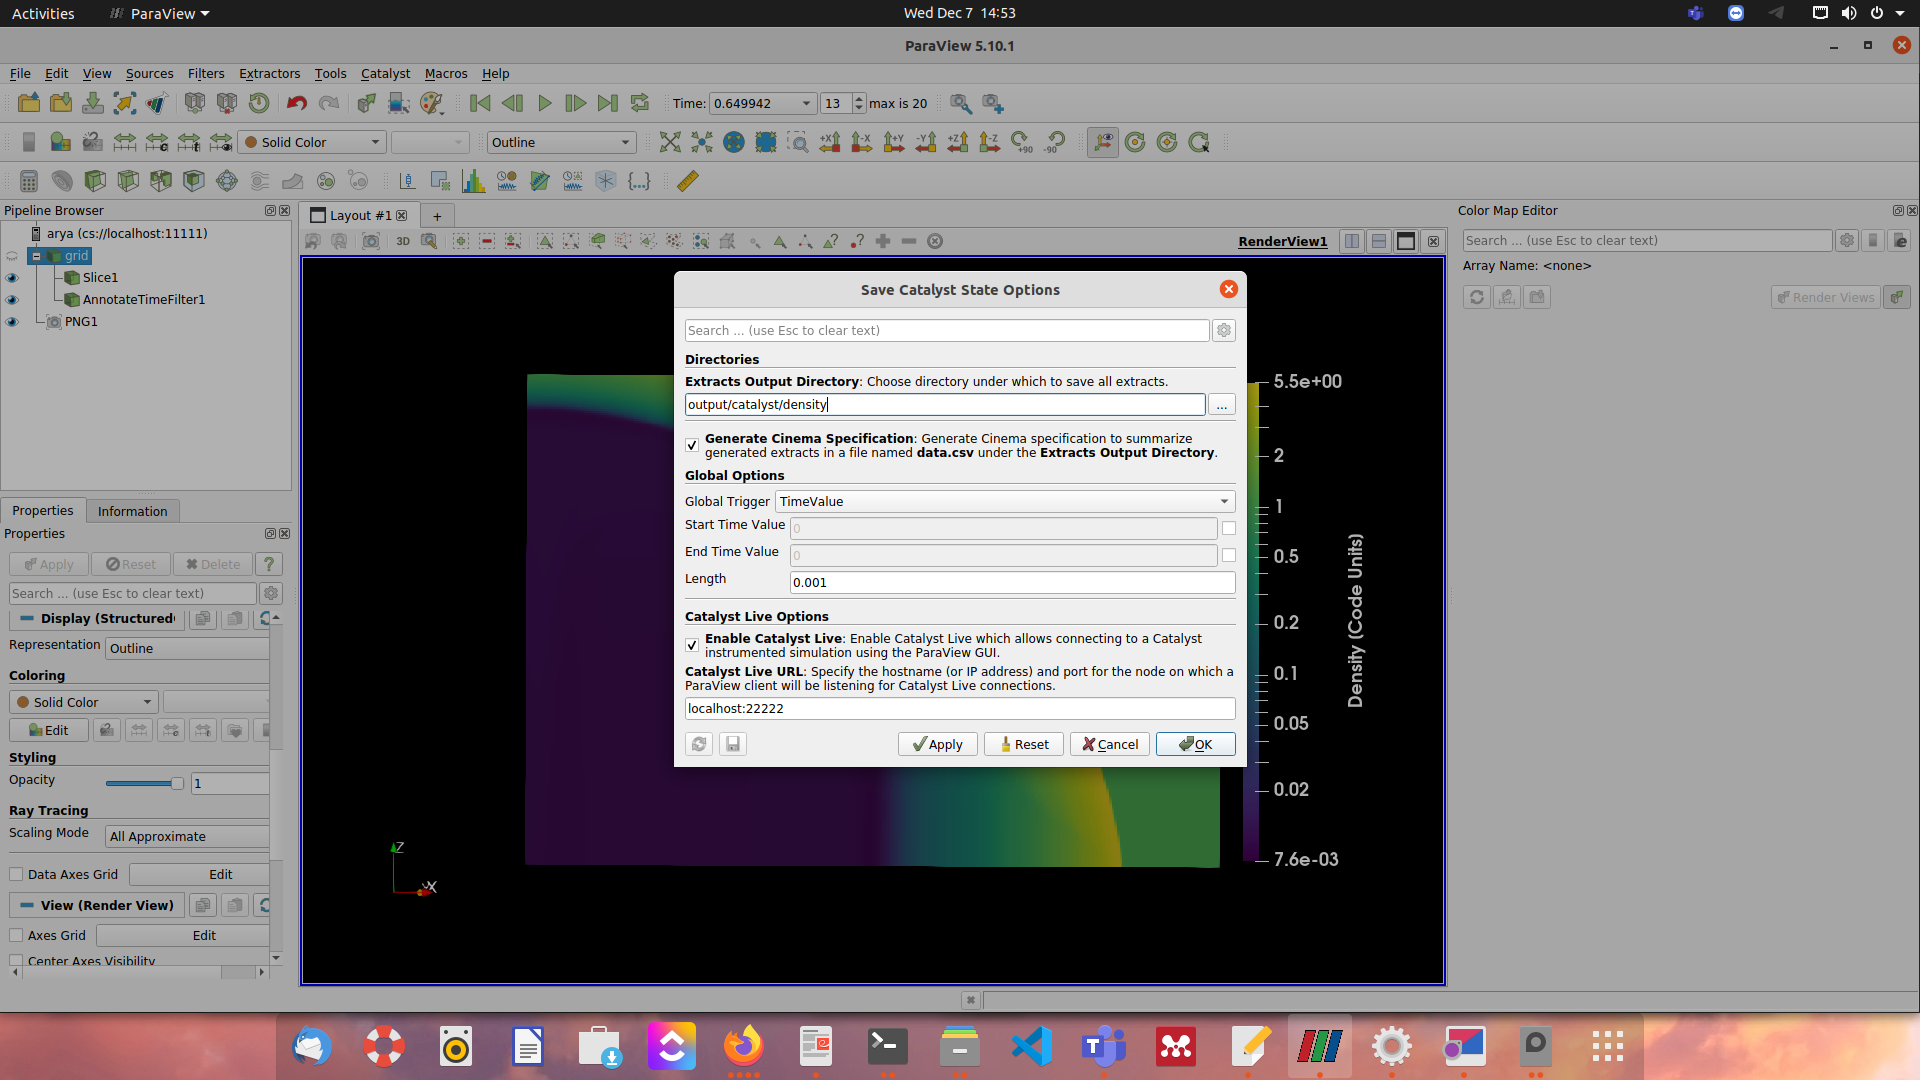
Task: Enable the Start Time Value checkbox
Action: [x=1229, y=528]
